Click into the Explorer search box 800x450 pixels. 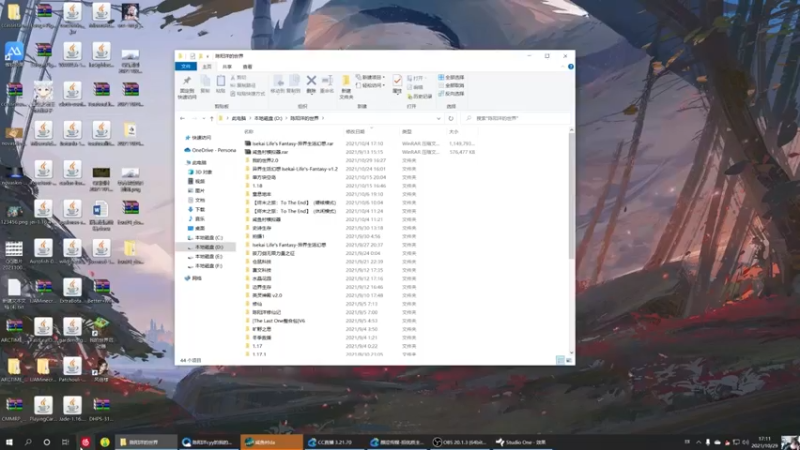coord(517,118)
